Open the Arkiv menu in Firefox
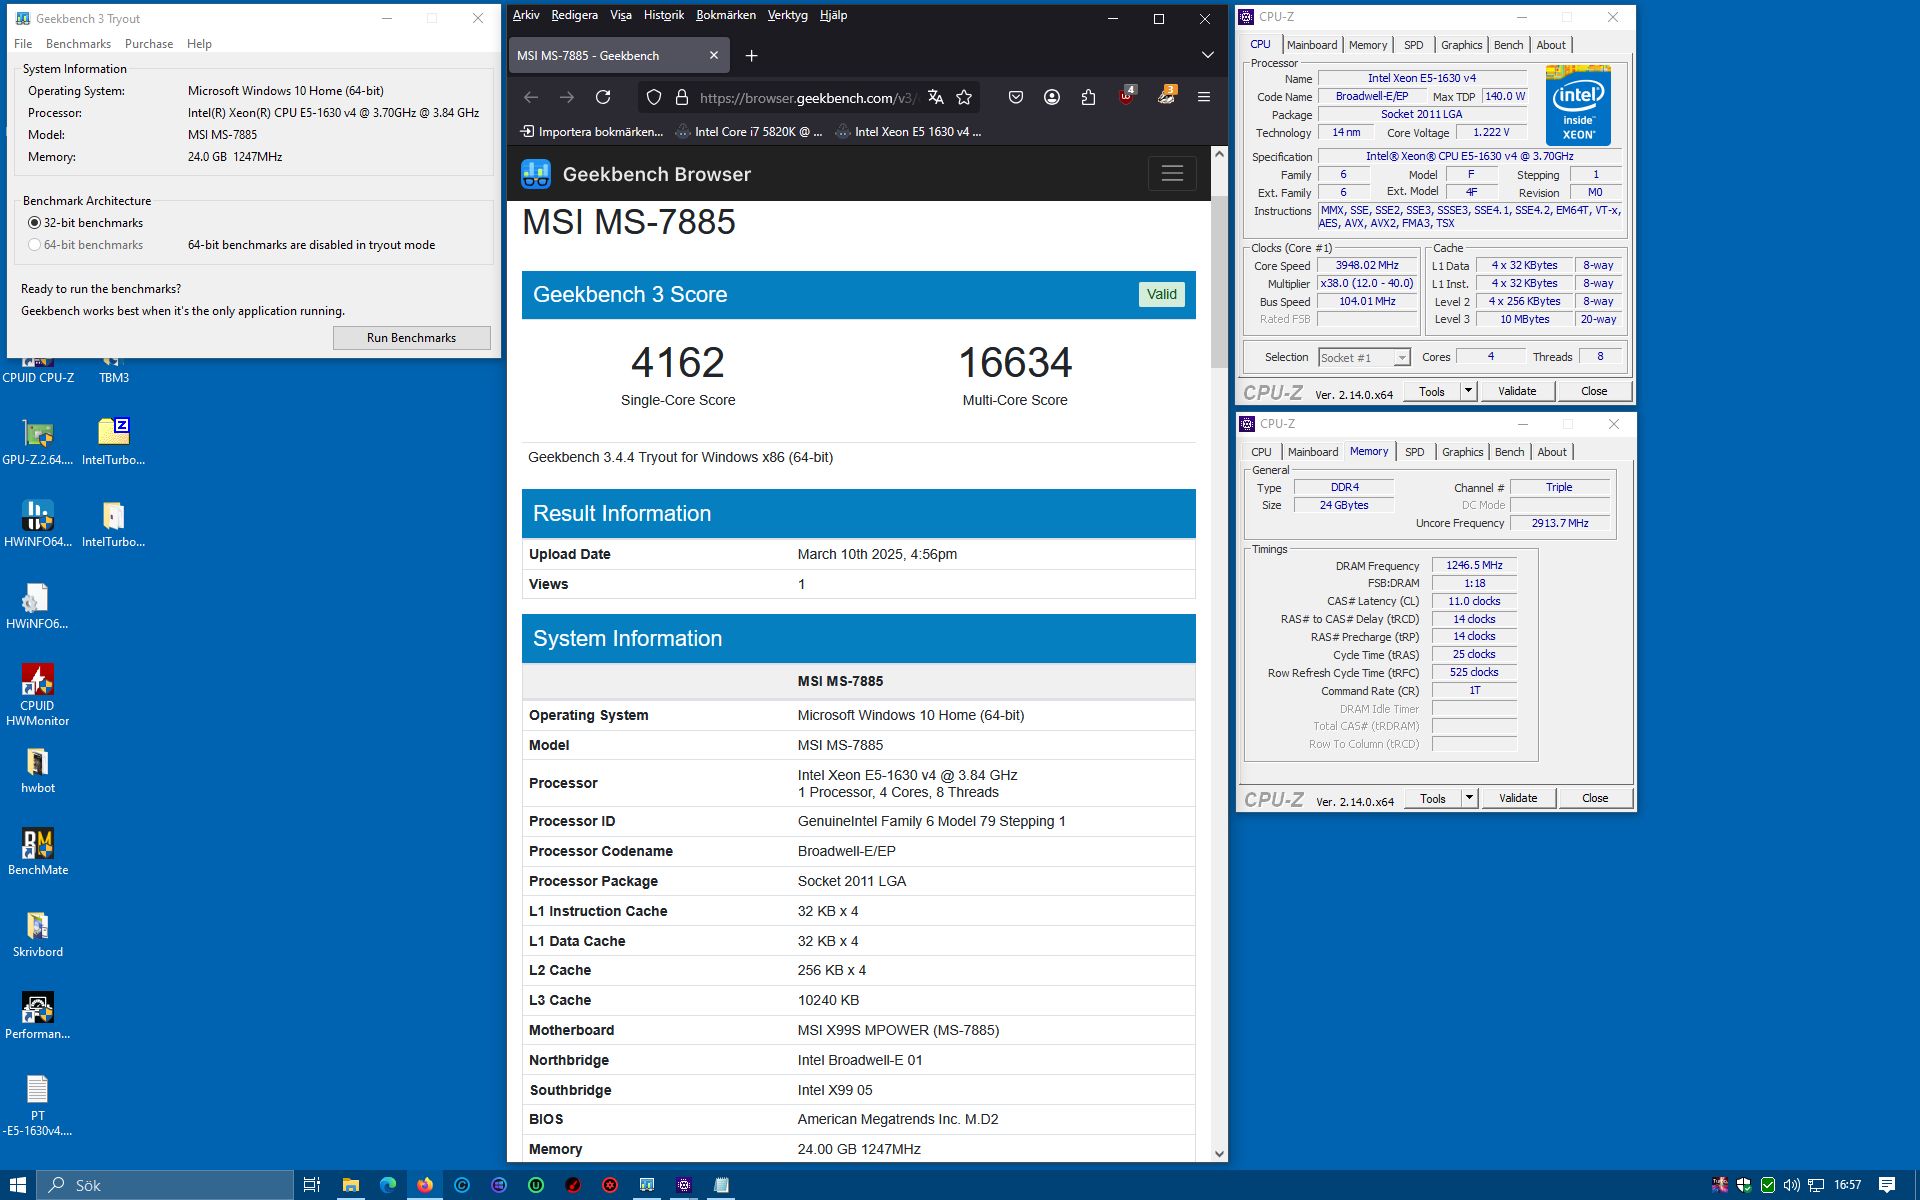The image size is (1920, 1200). pos(526,15)
